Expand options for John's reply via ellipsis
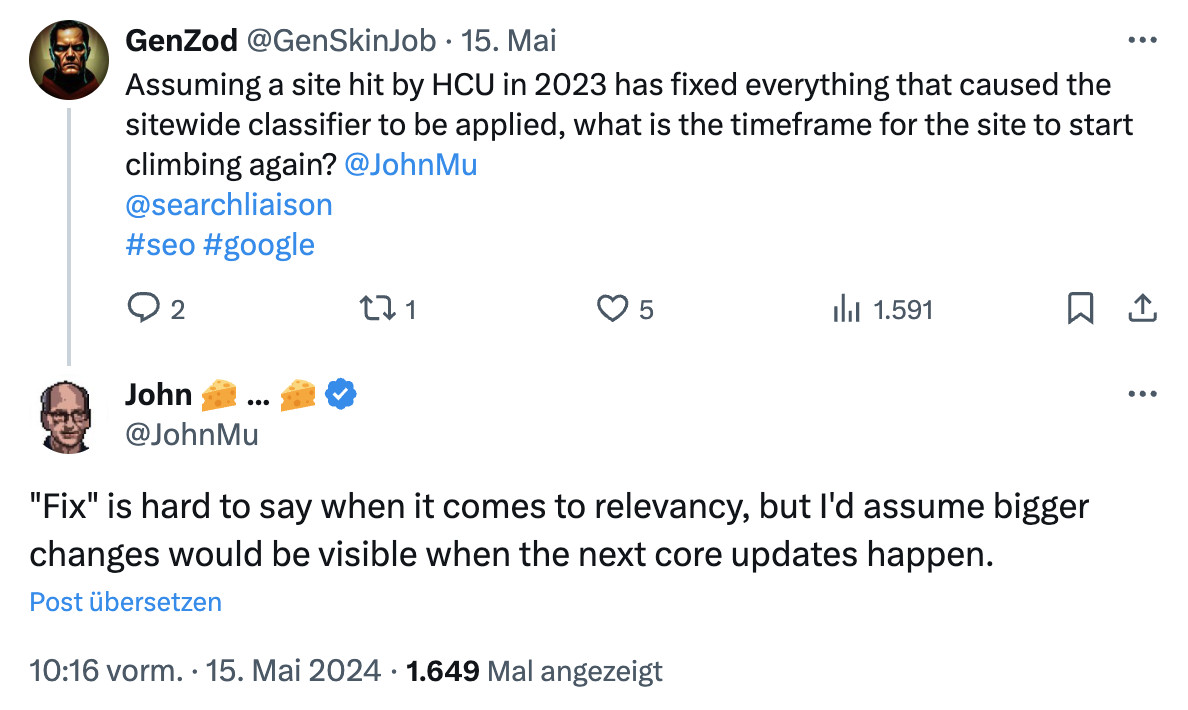 tap(1141, 393)
